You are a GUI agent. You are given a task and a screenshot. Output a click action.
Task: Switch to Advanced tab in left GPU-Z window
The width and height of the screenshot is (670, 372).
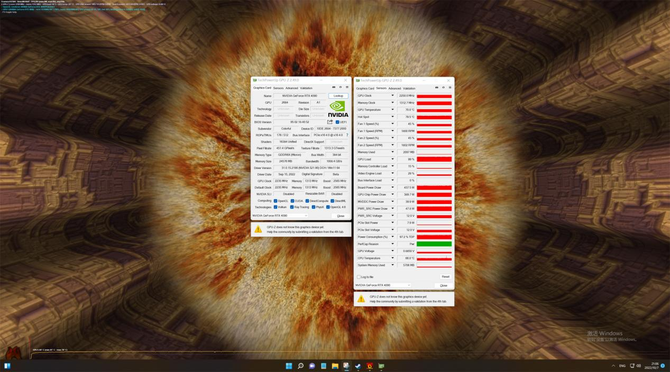(x=292, y=88)
